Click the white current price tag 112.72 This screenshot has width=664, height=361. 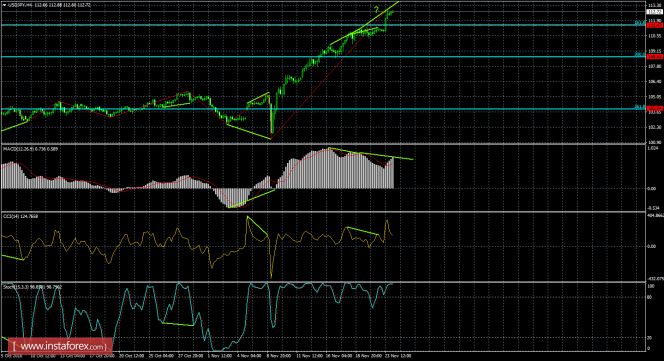coord(655,12)
